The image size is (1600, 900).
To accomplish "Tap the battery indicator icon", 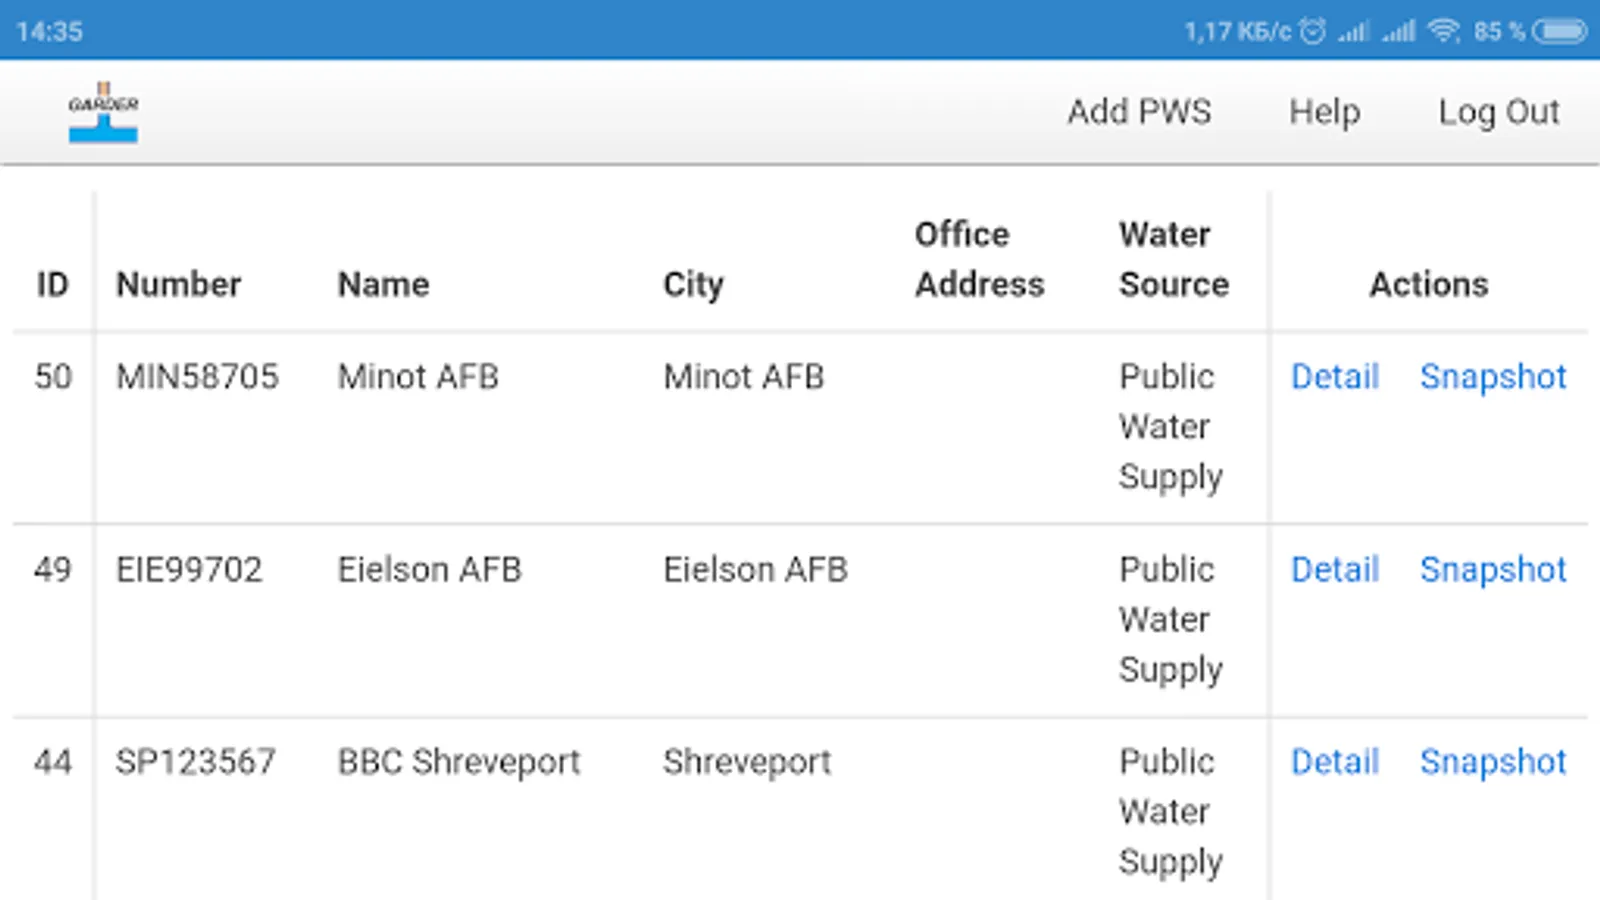I will click(x=1559, y=31).
